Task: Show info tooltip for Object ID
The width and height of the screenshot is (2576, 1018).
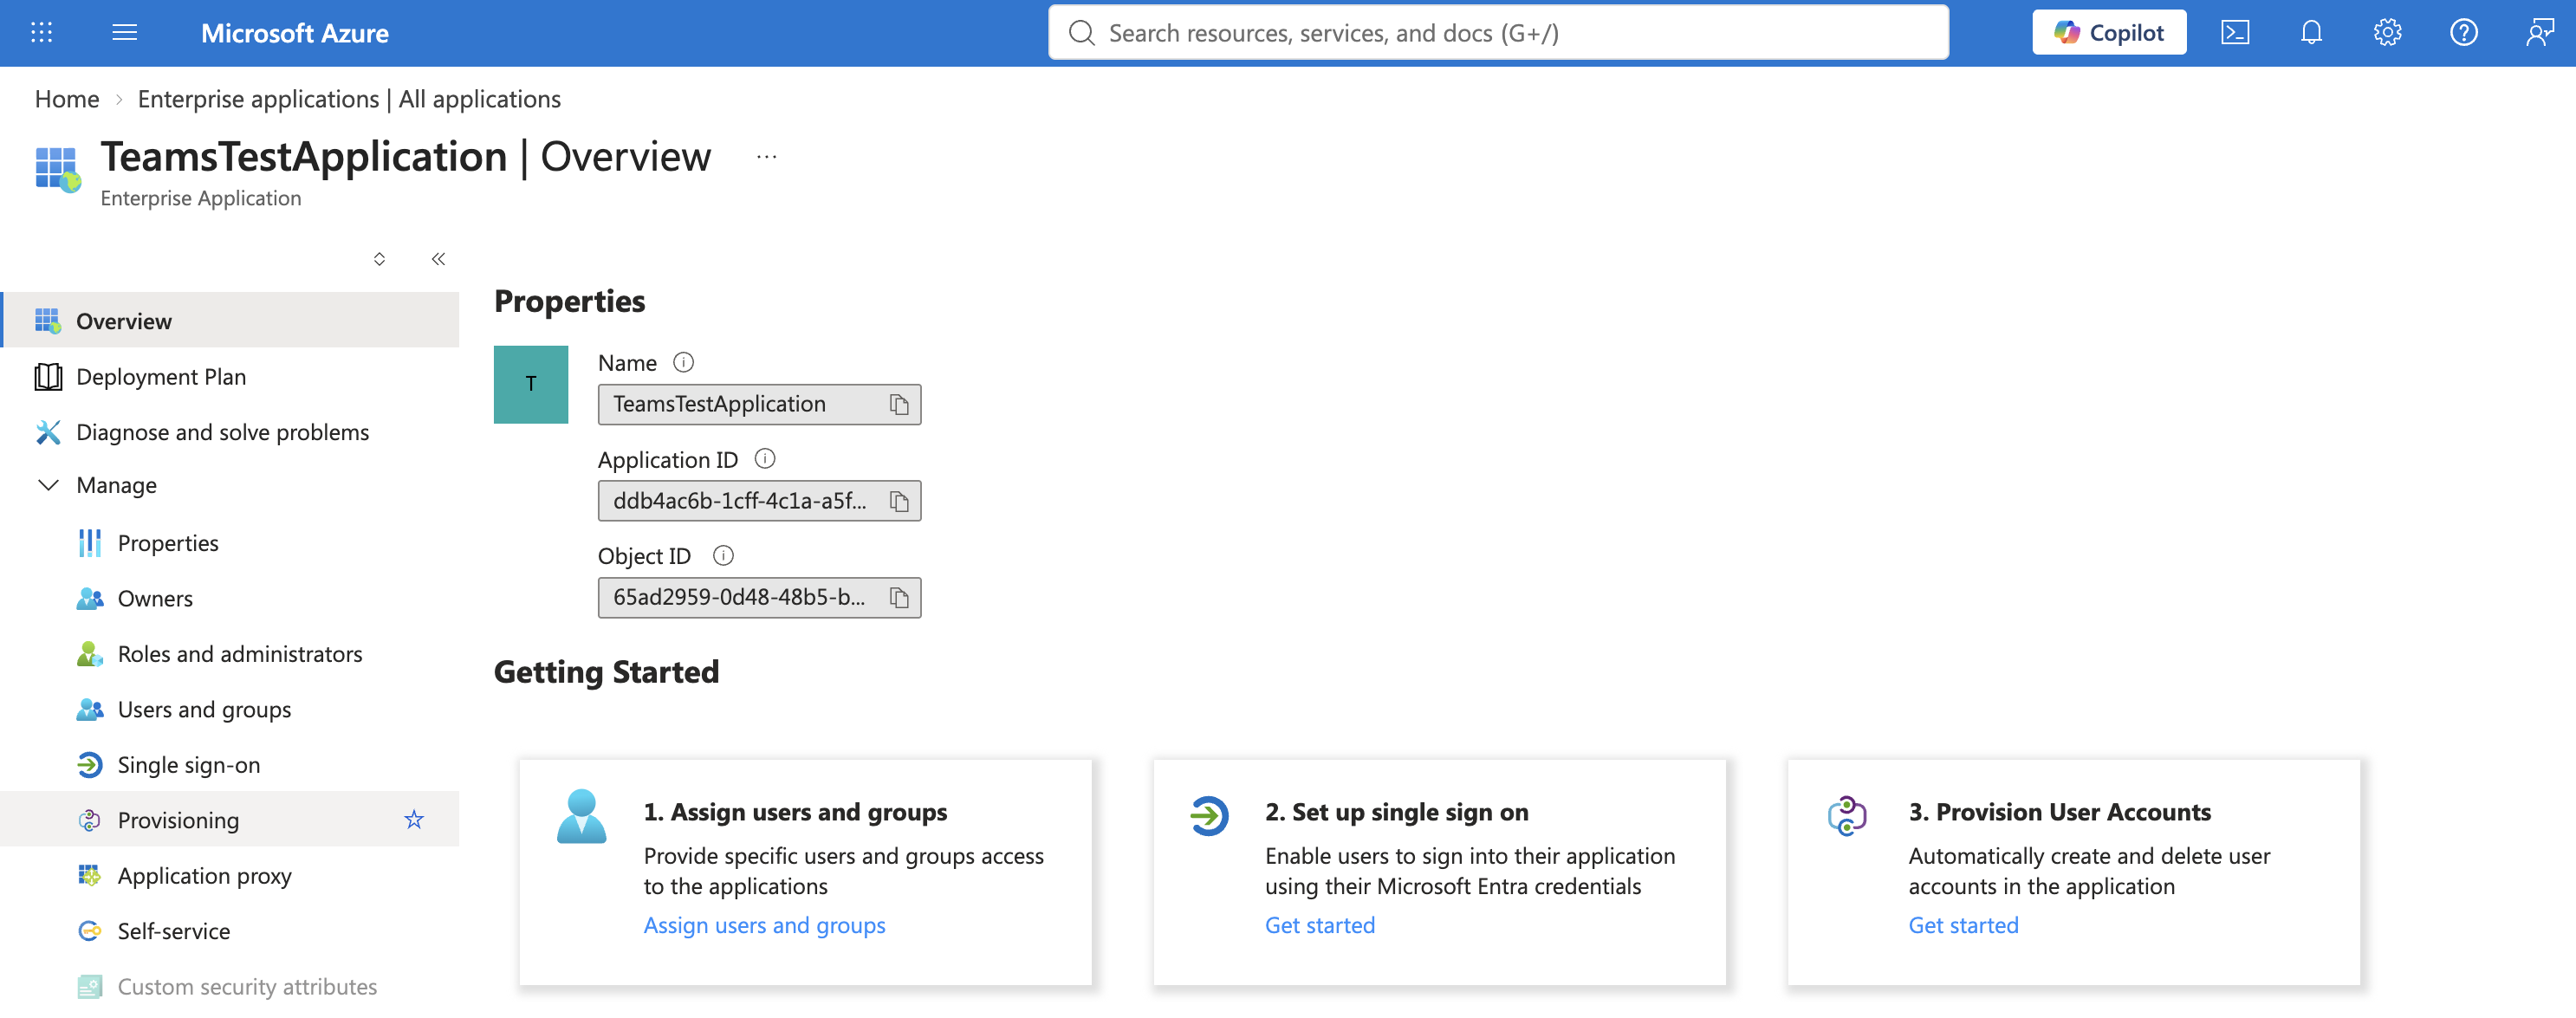Action: click(x=723, y=556)
